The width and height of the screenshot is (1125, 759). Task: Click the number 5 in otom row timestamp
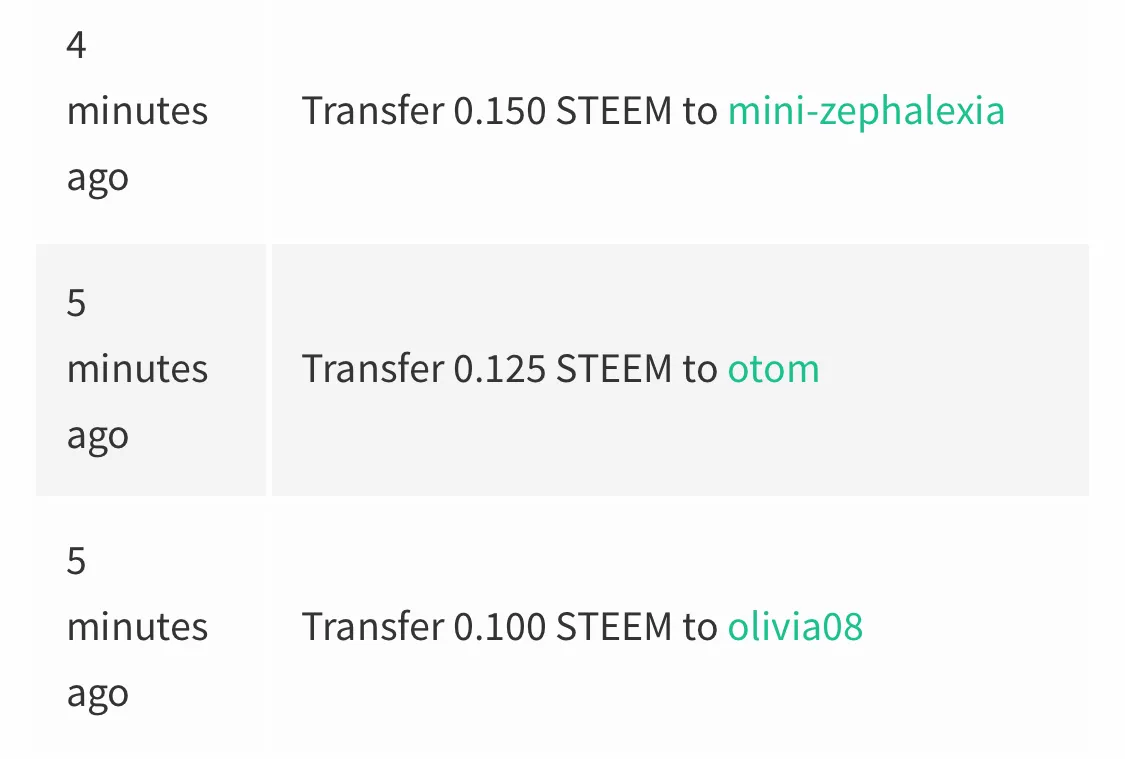click(76, 303)
